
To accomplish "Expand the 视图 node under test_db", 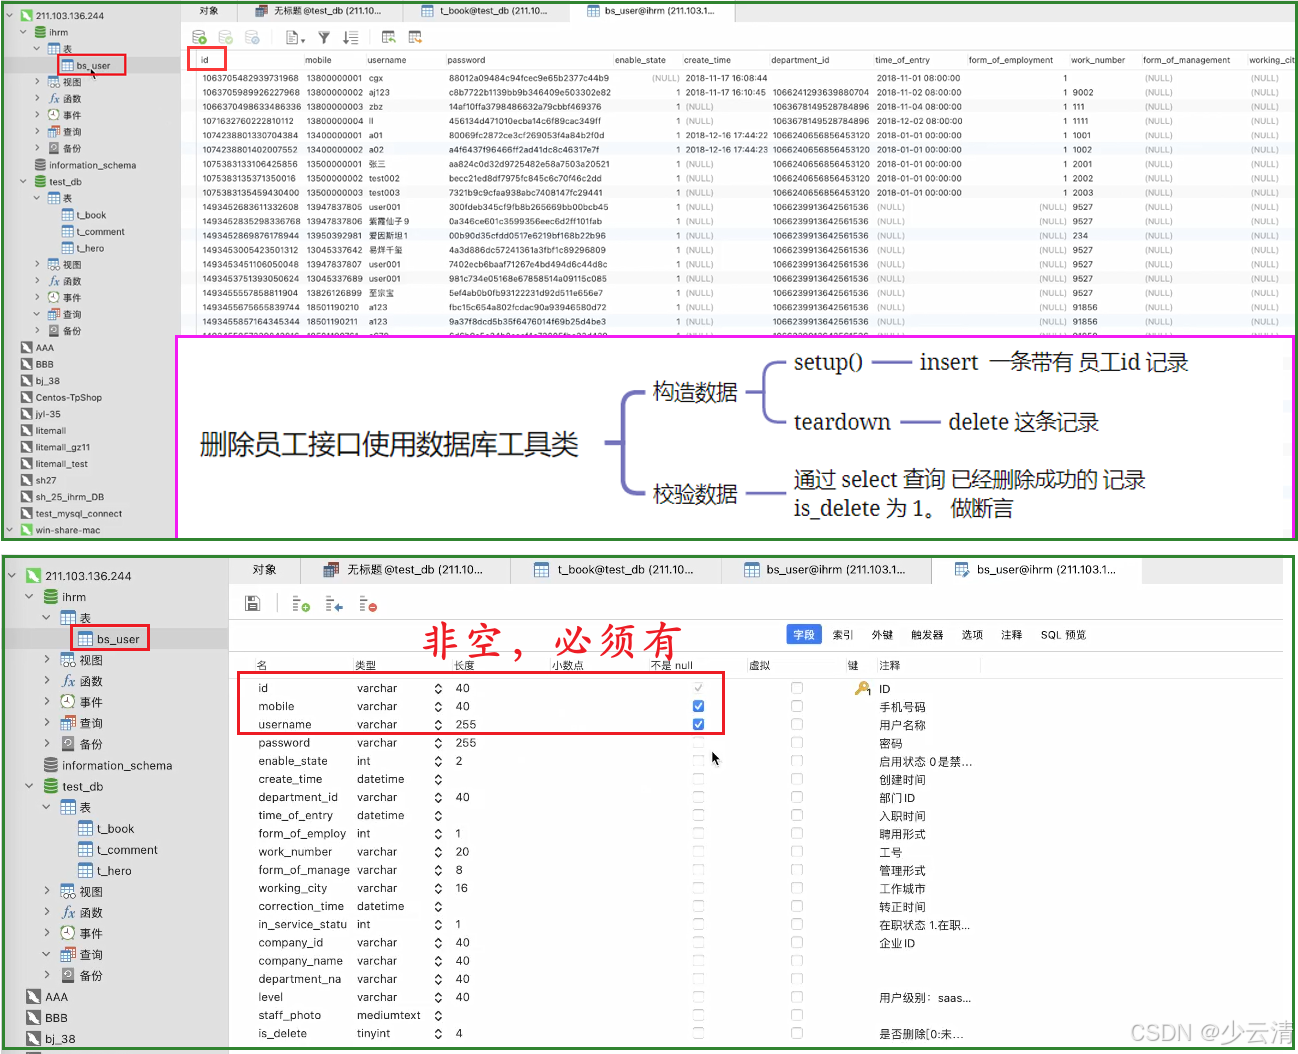I will (45, 890).
